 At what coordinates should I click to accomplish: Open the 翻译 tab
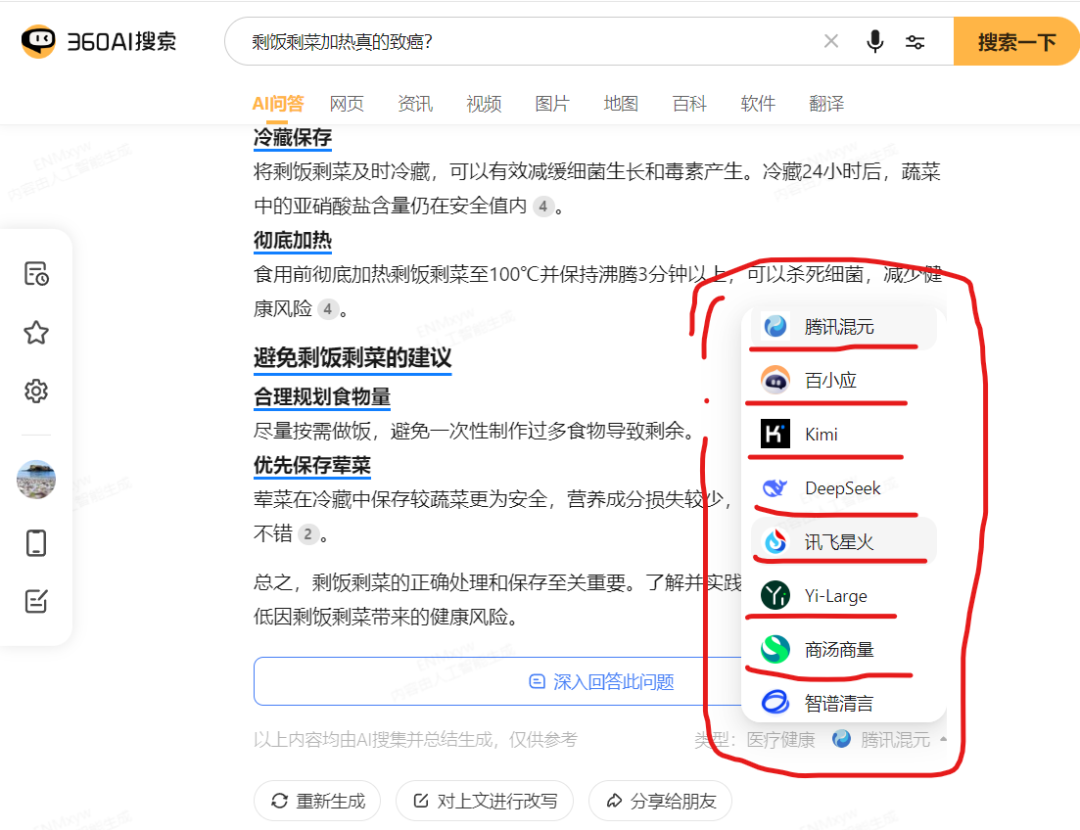(x=826, y=103)
